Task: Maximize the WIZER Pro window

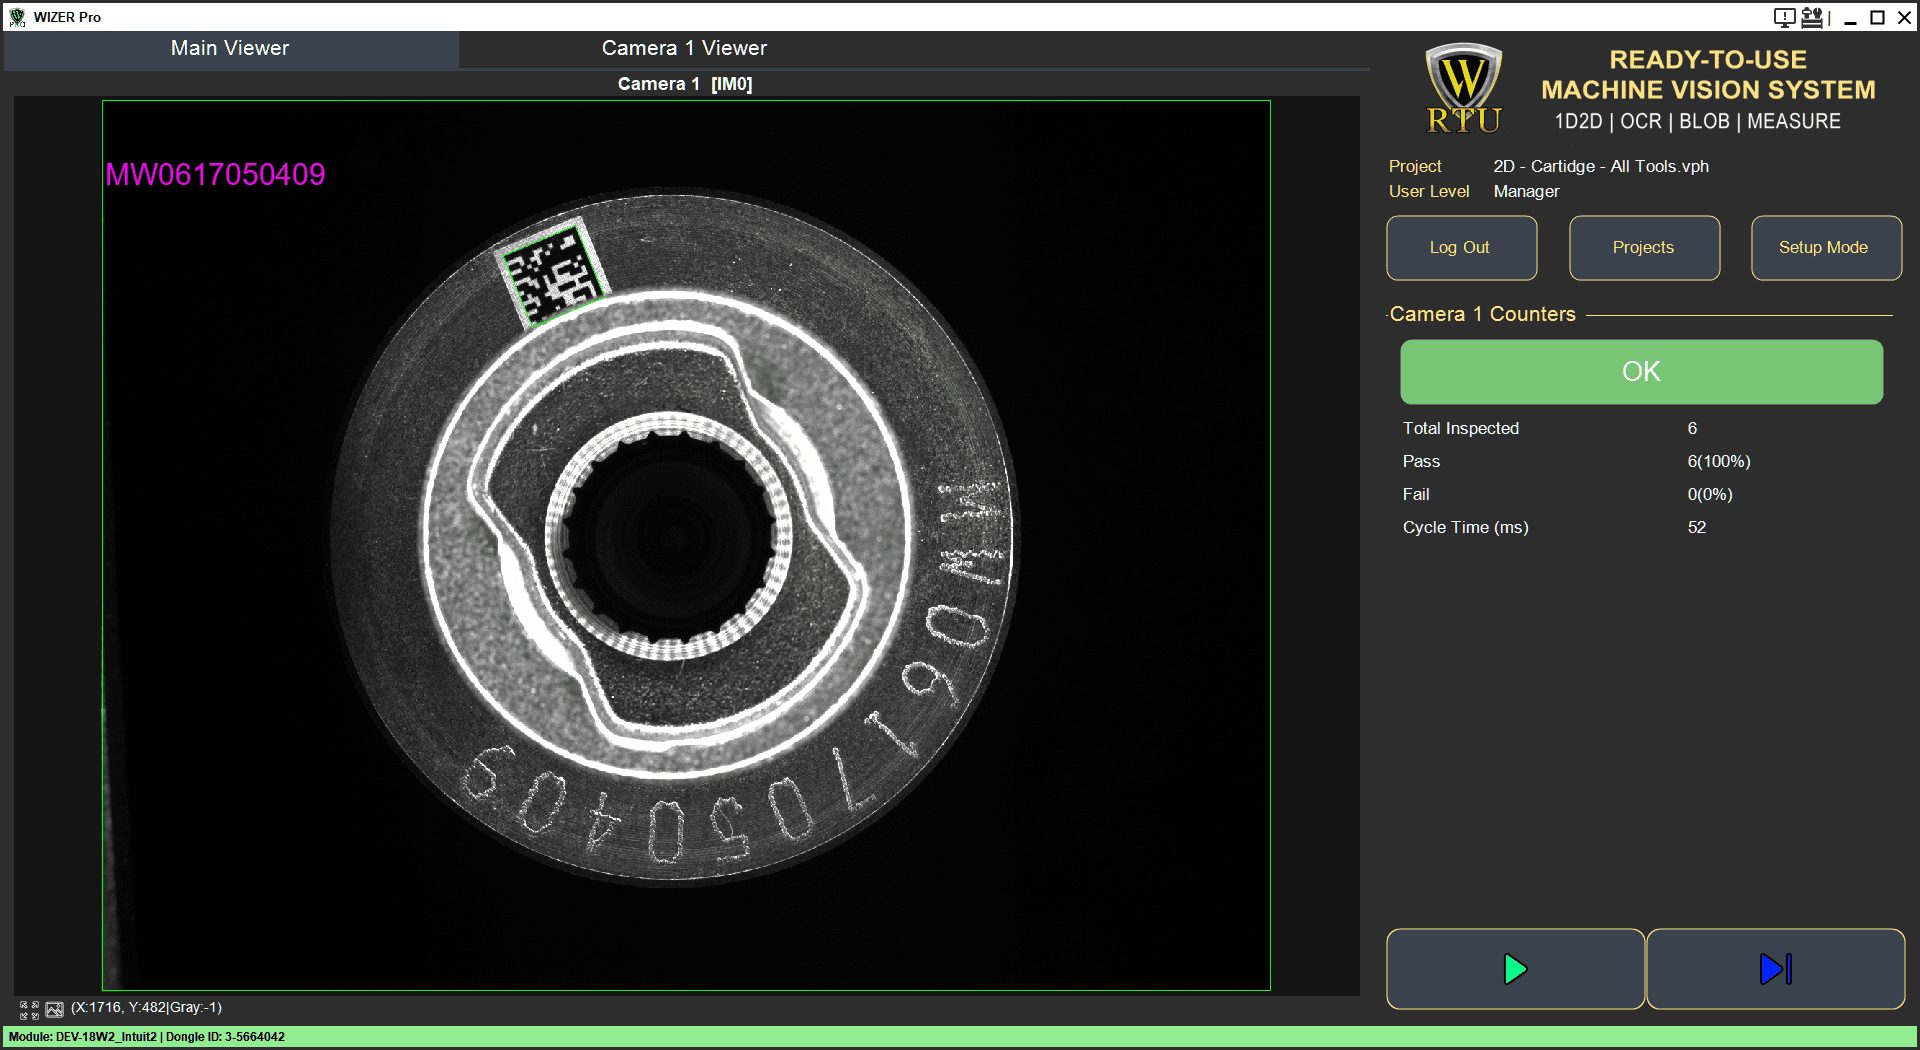Action: 1877,17
